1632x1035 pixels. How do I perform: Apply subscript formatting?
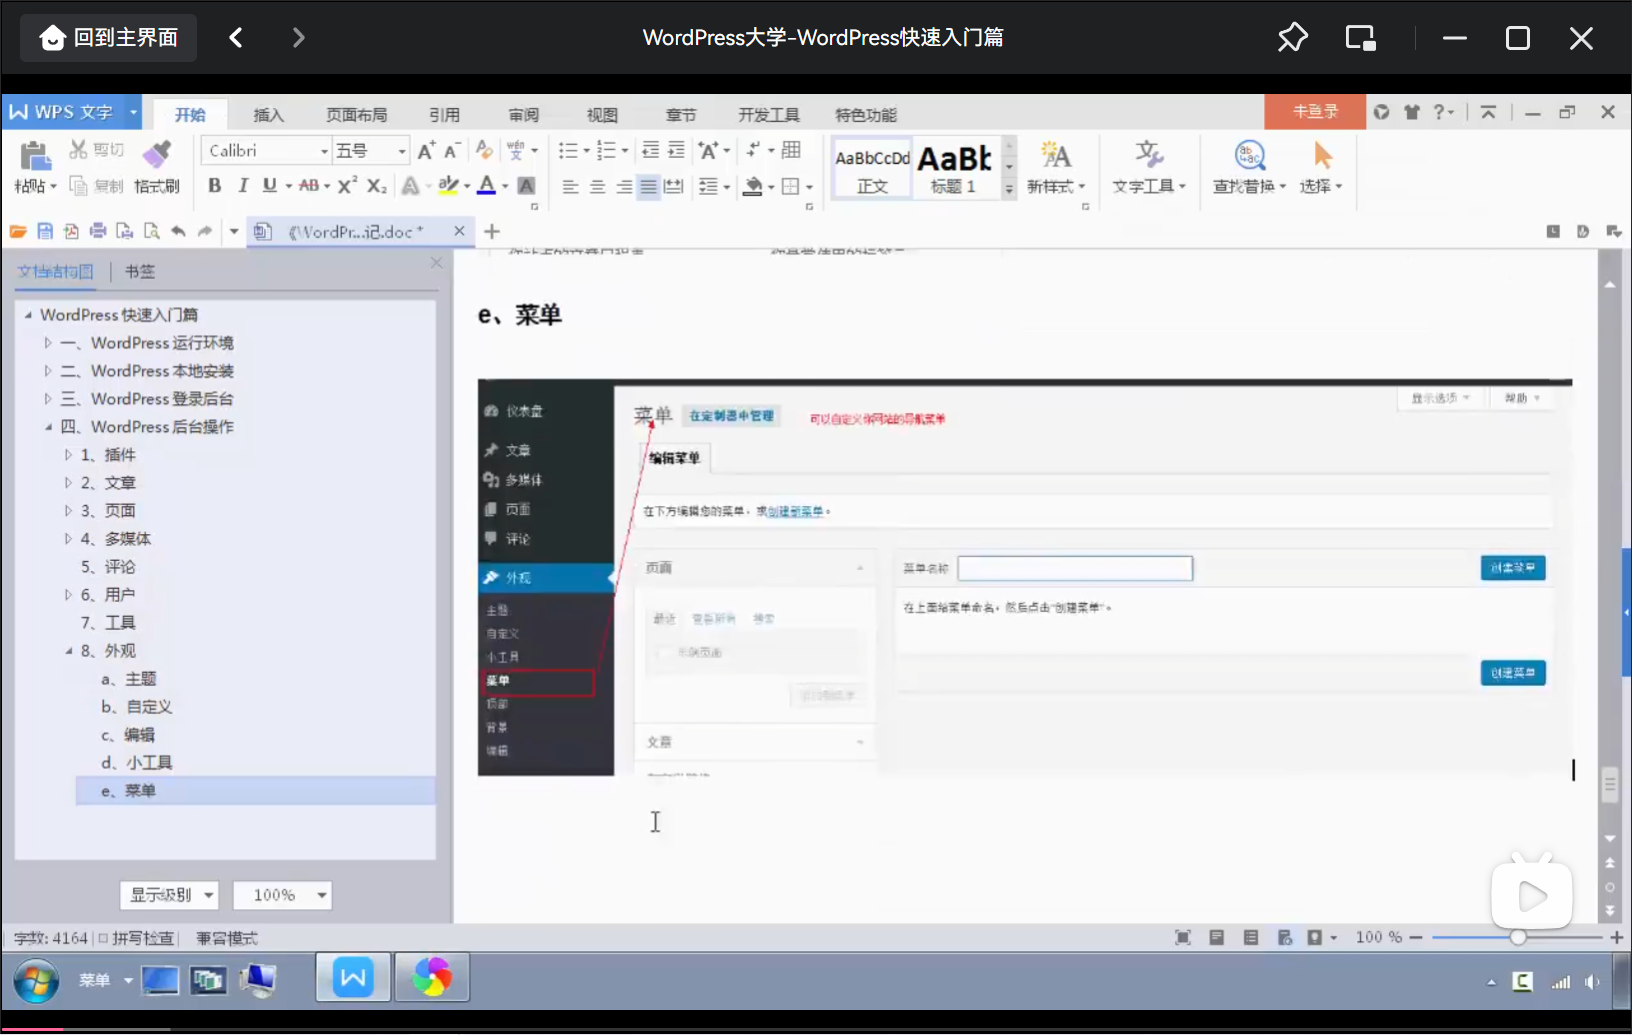[x=376, y=185]
